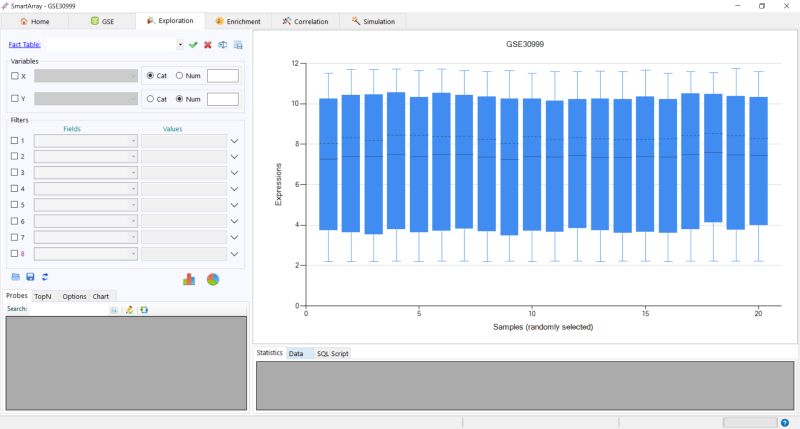Expand filter 8 values chevron
This screenshot has height=429, width=800.
234,254
